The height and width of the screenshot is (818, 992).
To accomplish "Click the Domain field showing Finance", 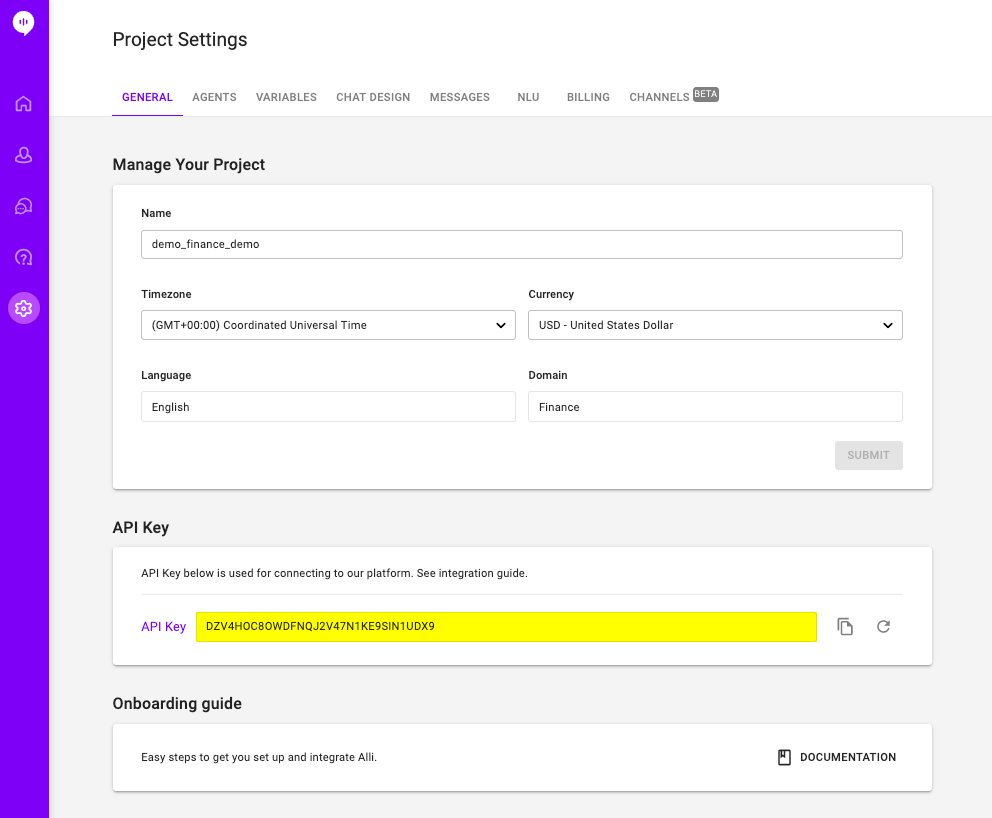I will point(715,407).
